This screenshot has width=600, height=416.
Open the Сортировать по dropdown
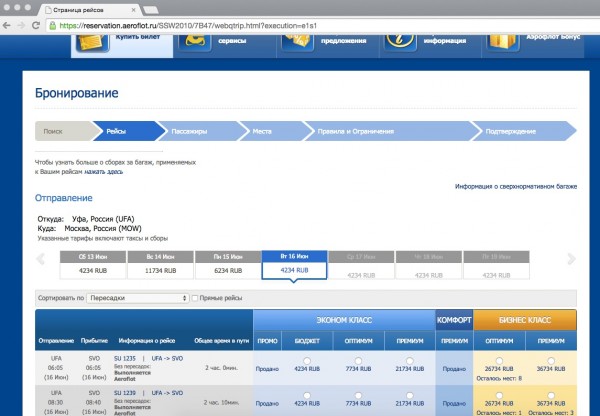click(137, 298)
